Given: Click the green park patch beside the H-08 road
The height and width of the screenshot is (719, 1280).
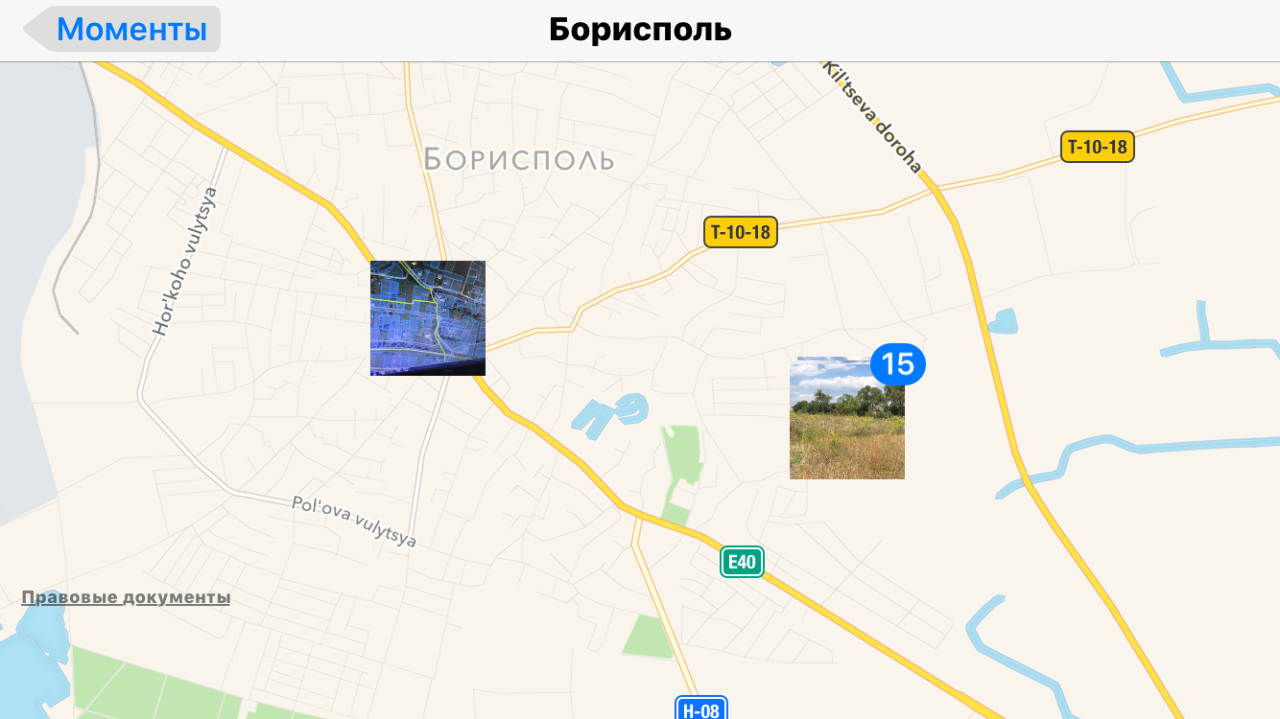Looking at the screenshot, I should 648,636.
